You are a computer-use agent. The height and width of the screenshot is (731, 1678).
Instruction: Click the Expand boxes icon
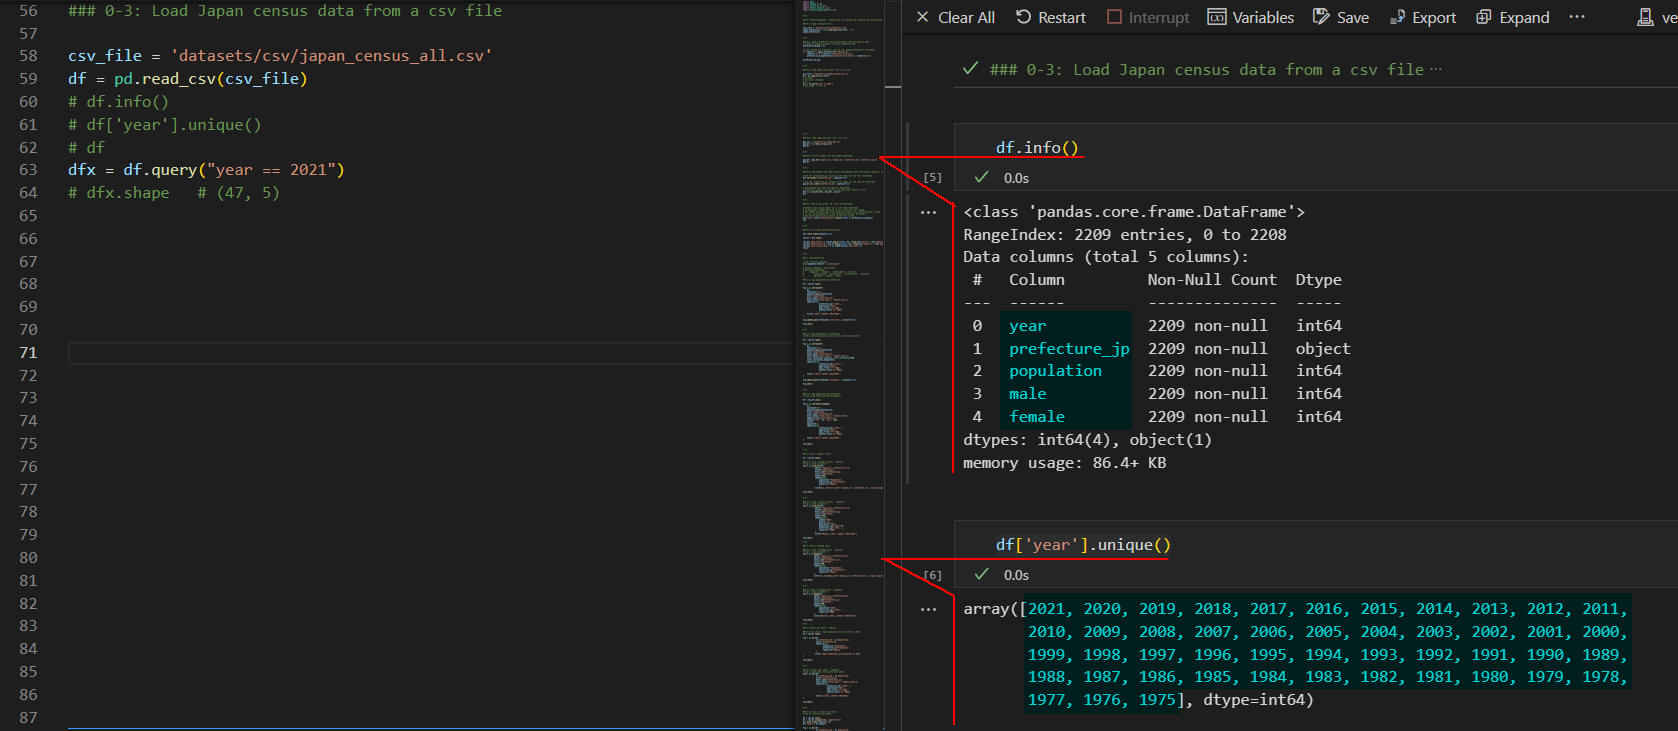(1484, 17)
